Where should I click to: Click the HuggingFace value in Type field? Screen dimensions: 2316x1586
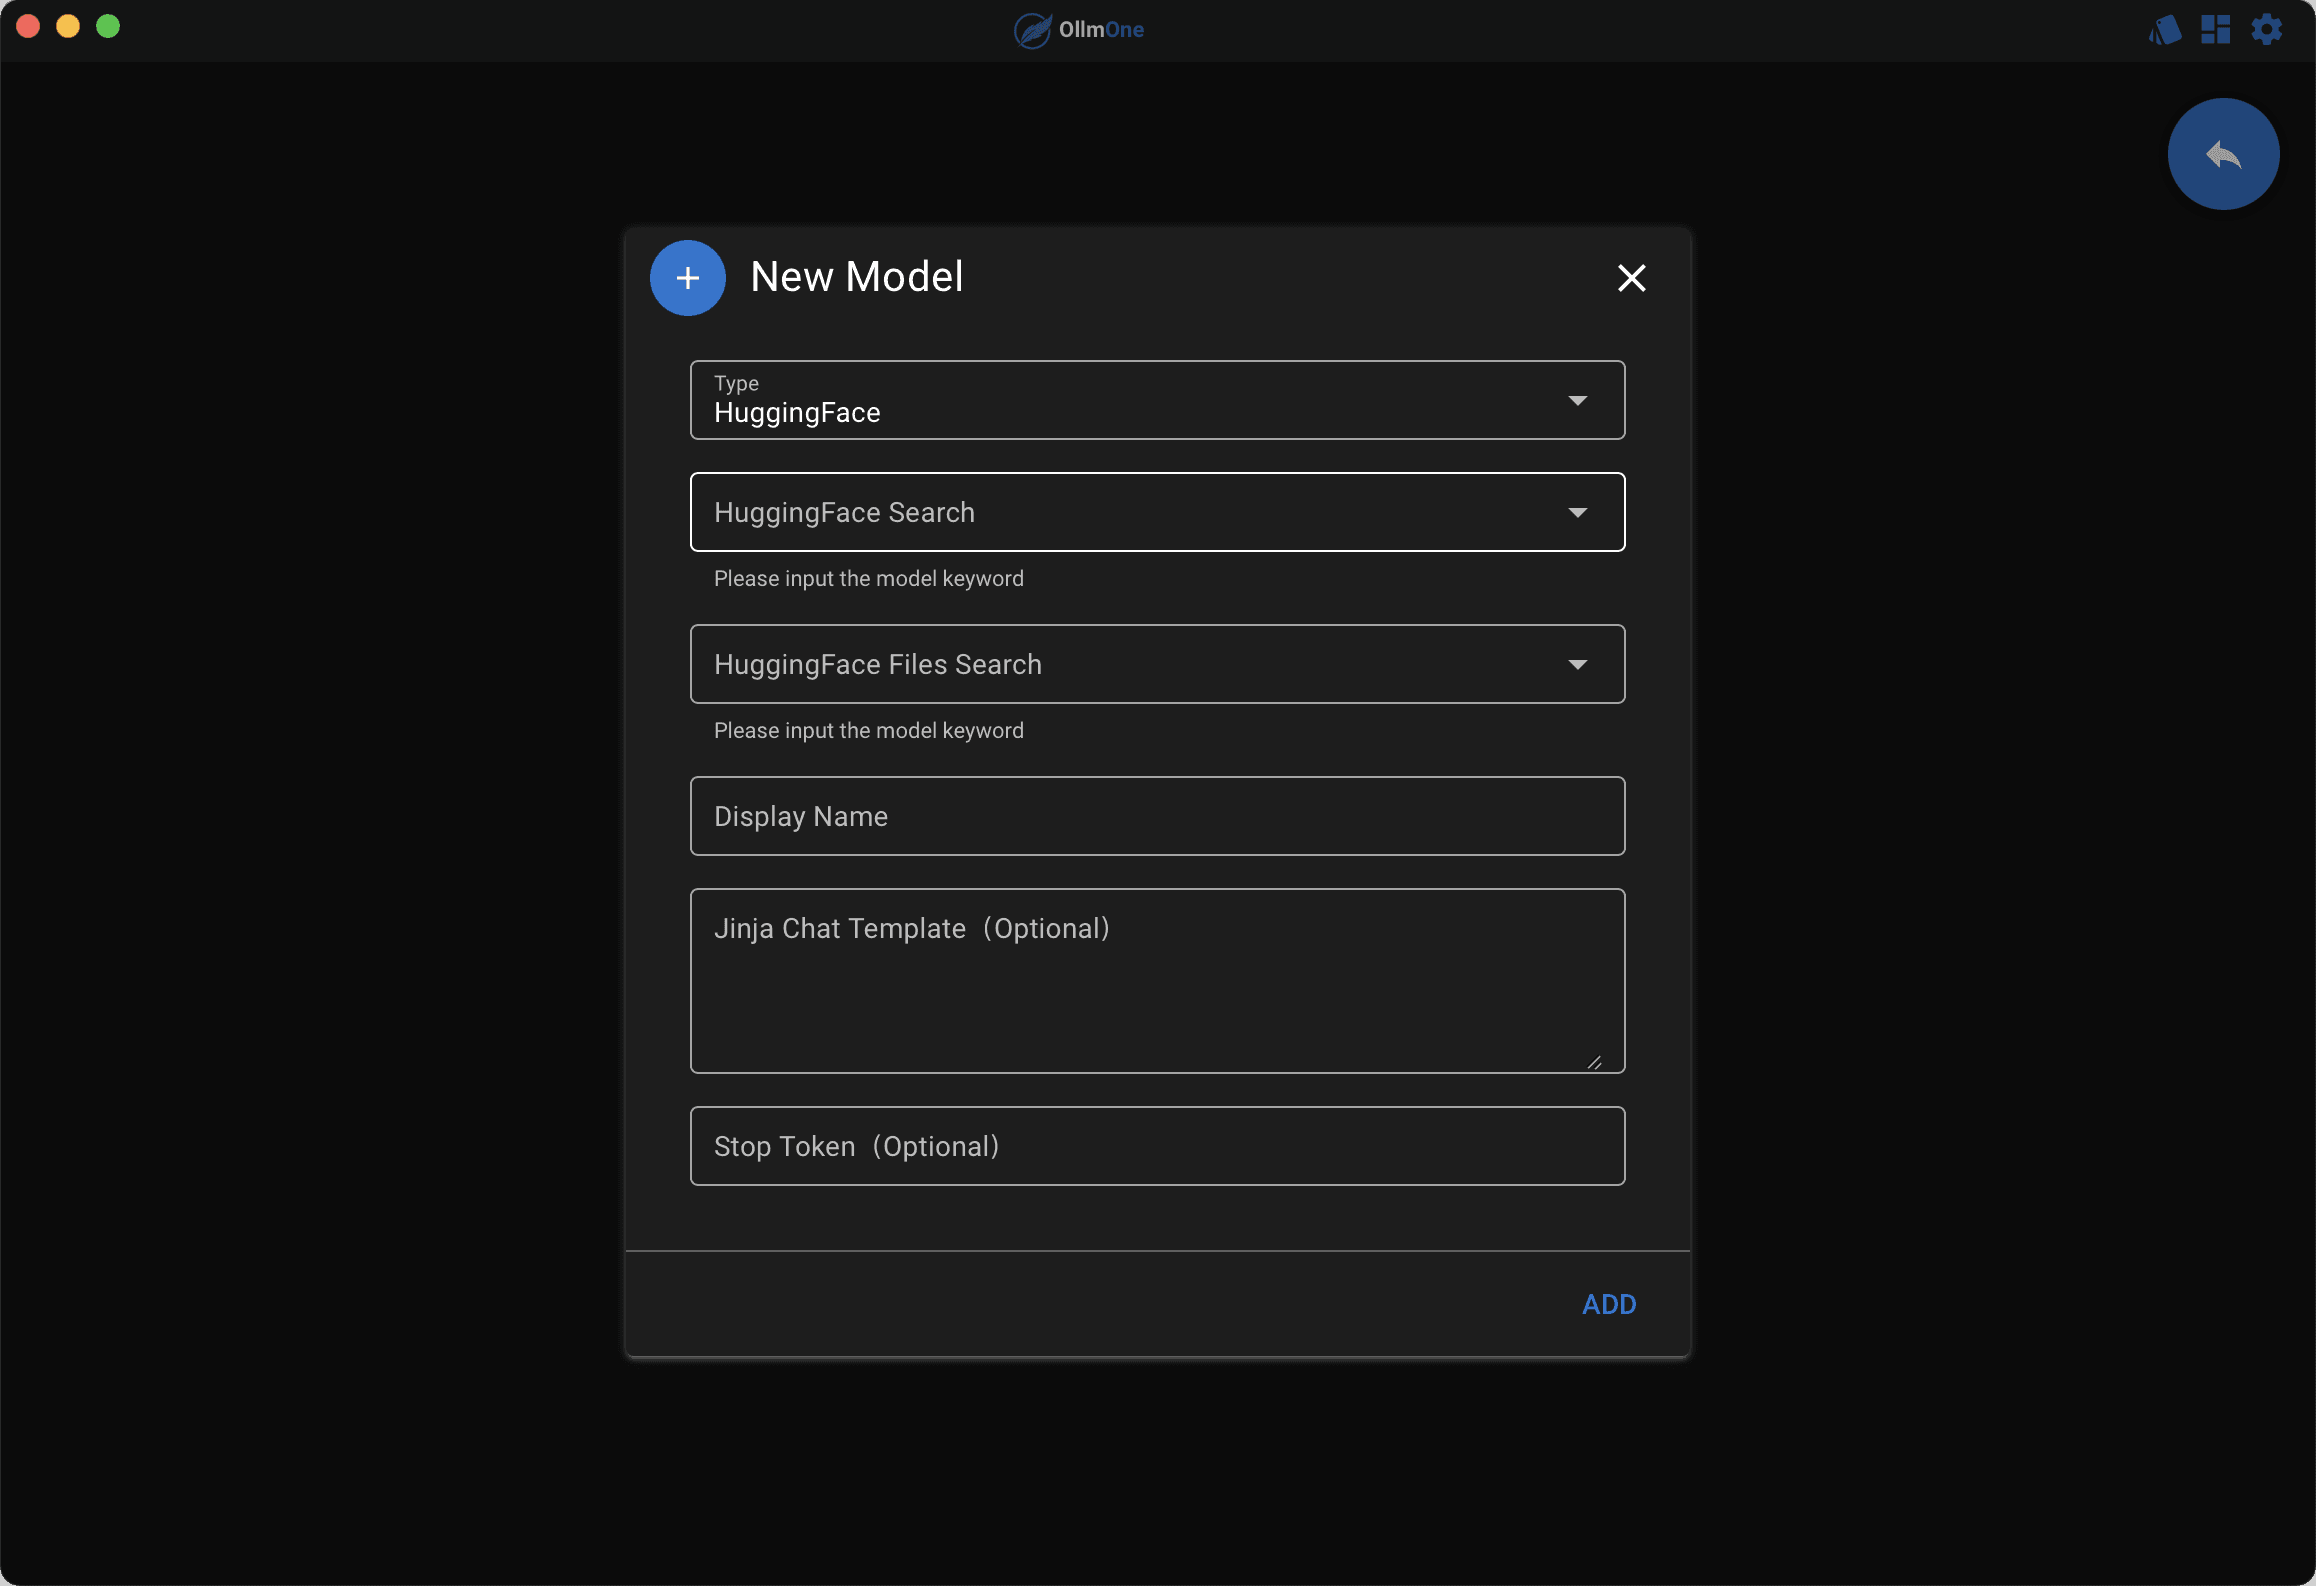797,413
